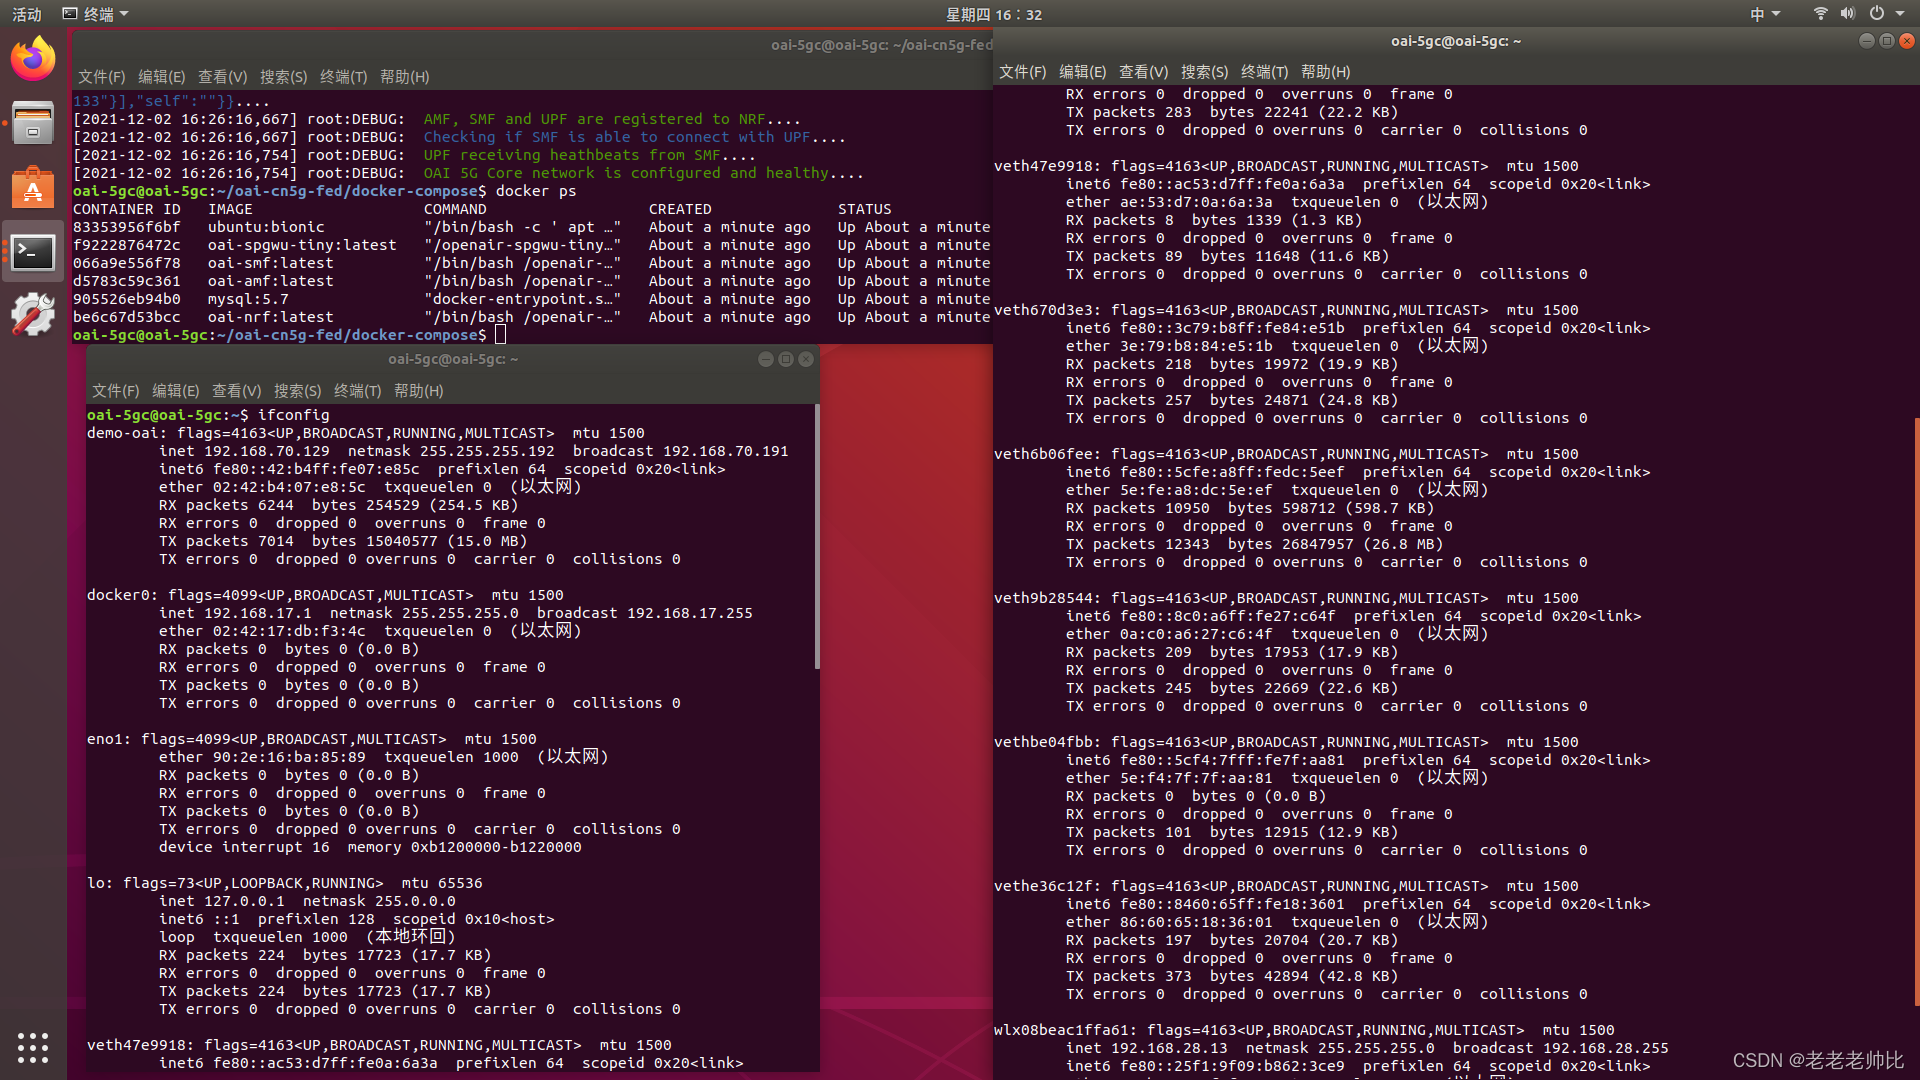Open the settings tools dock icon
1920x1080 pixels.
(33, 315)
